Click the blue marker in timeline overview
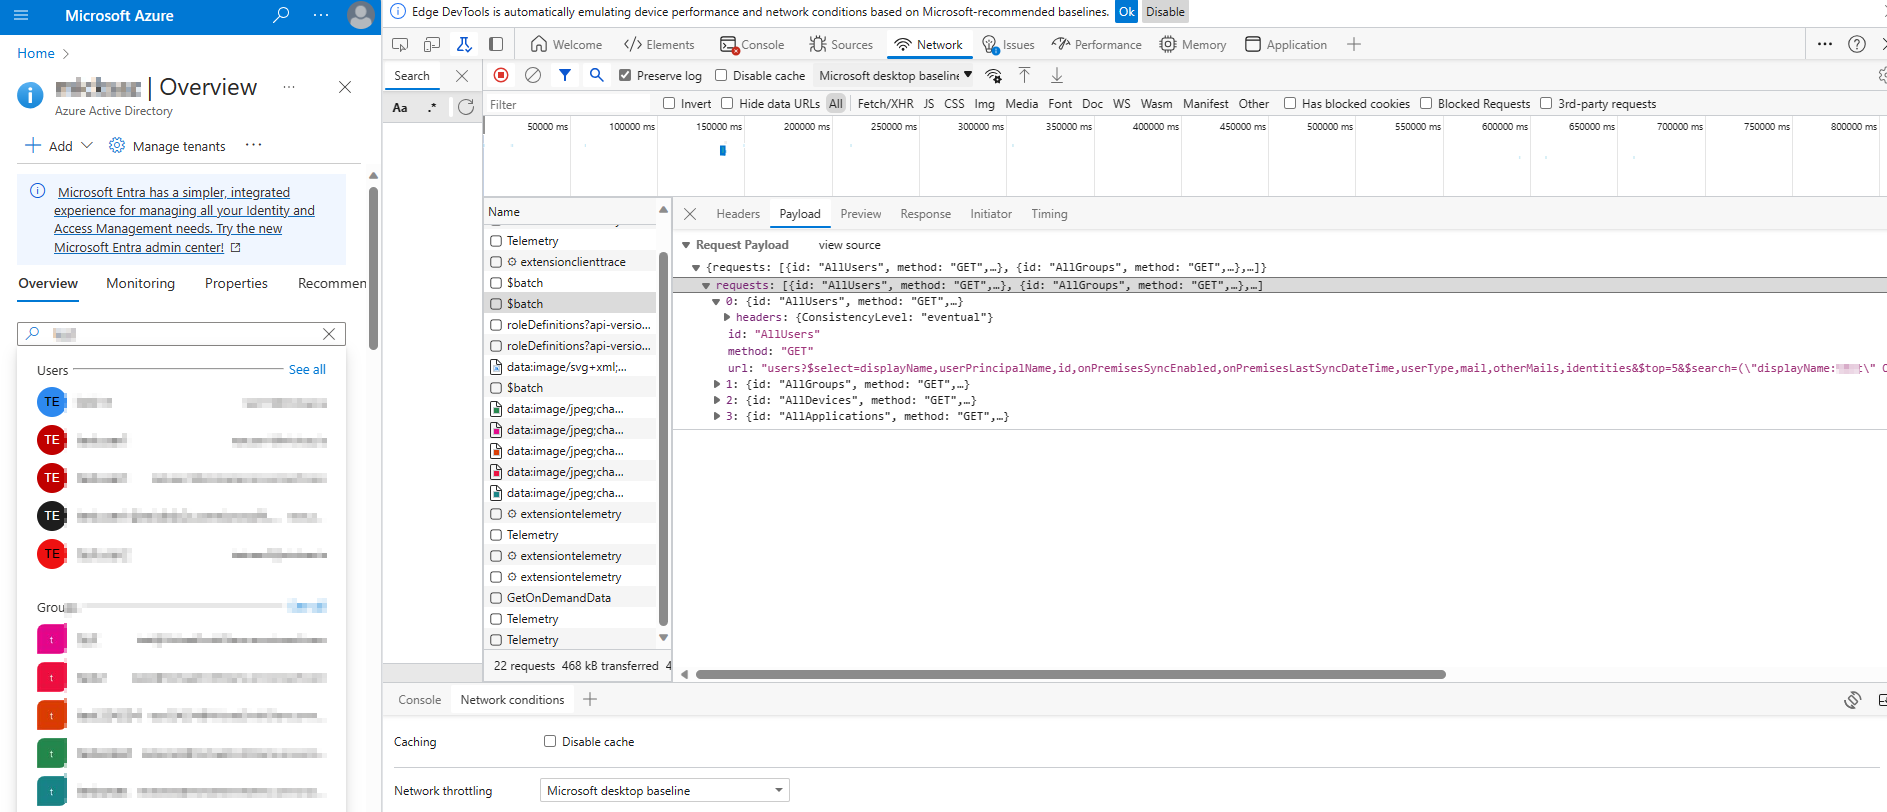The width and height of the screenshot is (1887, 812). tap(723, 150)
